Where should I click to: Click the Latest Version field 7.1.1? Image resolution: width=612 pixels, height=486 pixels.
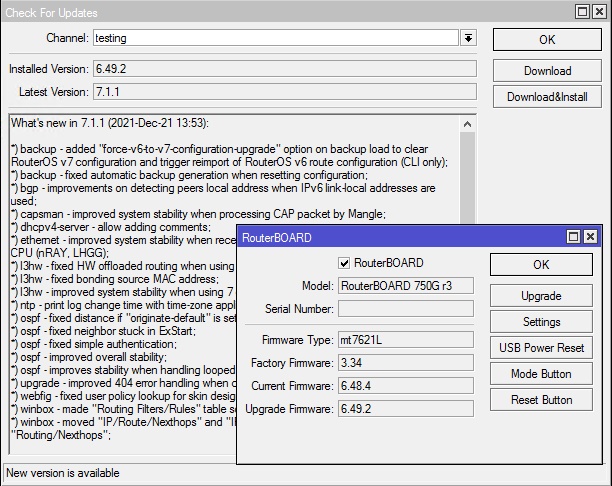pos(285,92)
